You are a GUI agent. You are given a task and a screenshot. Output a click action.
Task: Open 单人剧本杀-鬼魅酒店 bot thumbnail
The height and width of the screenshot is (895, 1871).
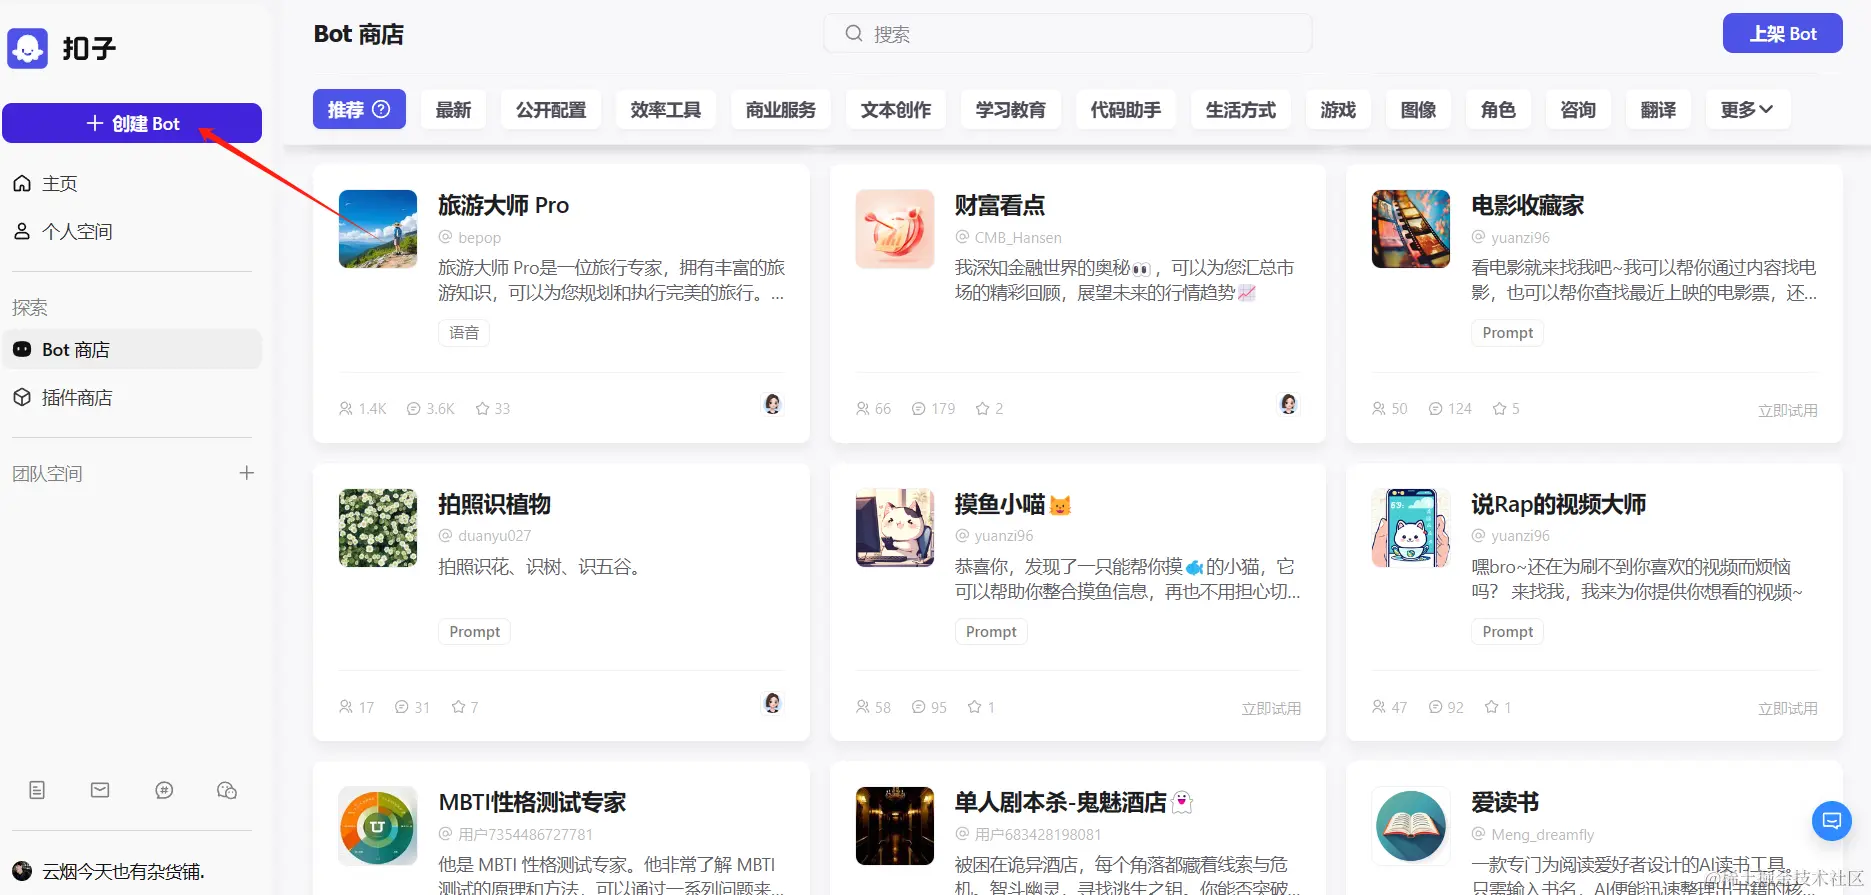pos(895,826)
